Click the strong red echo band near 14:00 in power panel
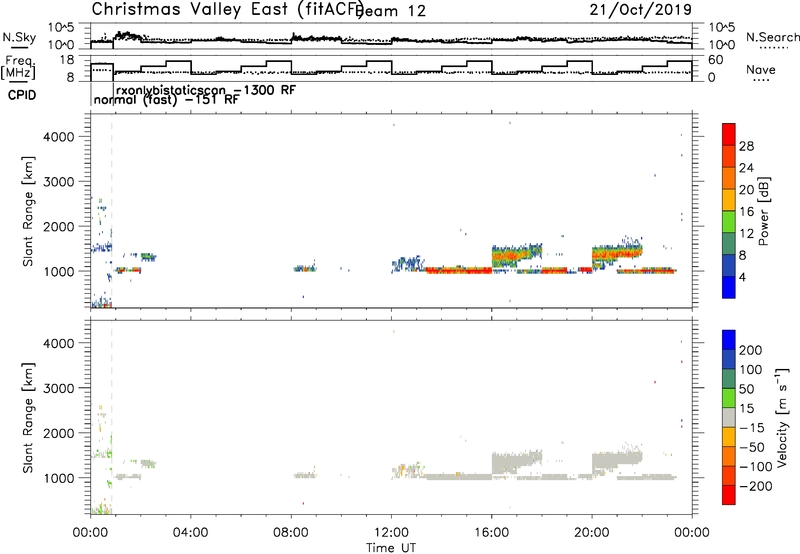The image size is (800, 554). (458, 270)
